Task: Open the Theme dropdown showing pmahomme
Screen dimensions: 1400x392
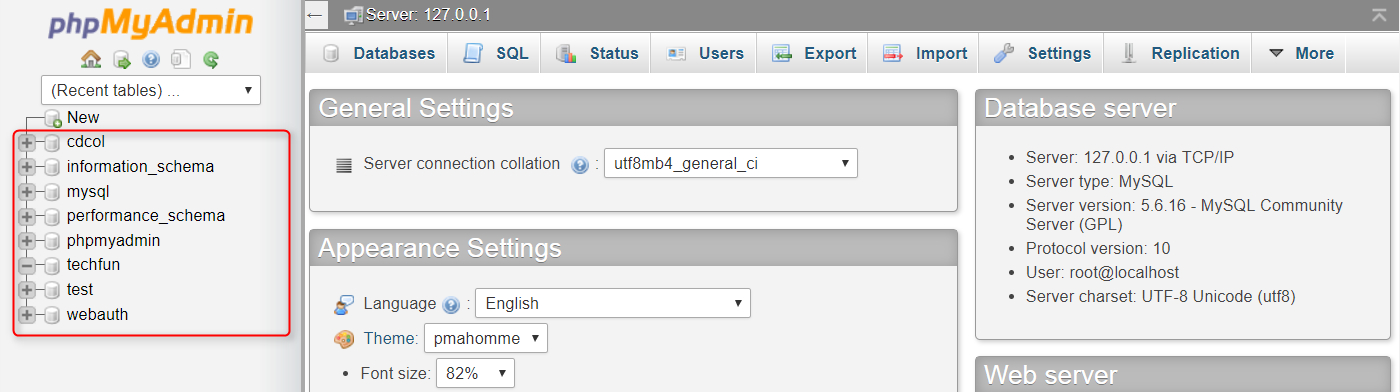Action: (486, 339)
